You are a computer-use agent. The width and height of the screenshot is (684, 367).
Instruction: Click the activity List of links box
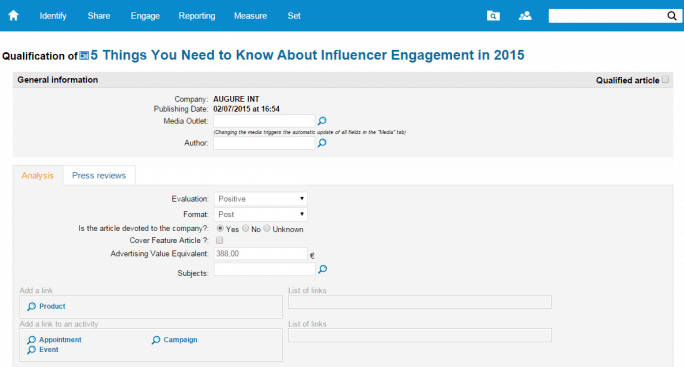pyautogui.click(x=420, y=335)
